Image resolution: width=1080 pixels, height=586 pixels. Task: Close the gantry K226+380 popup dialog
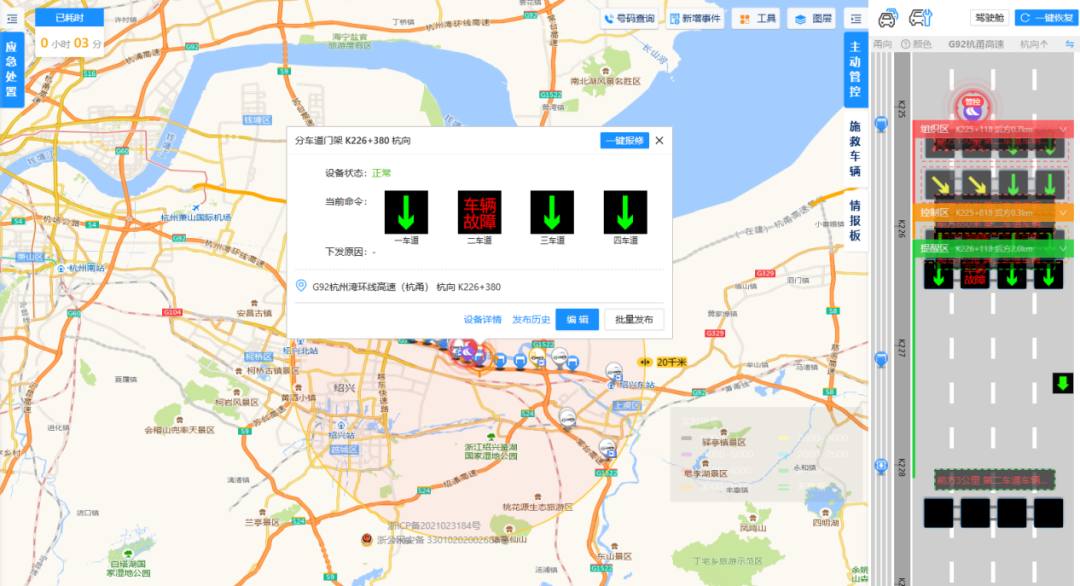[659, 141]
